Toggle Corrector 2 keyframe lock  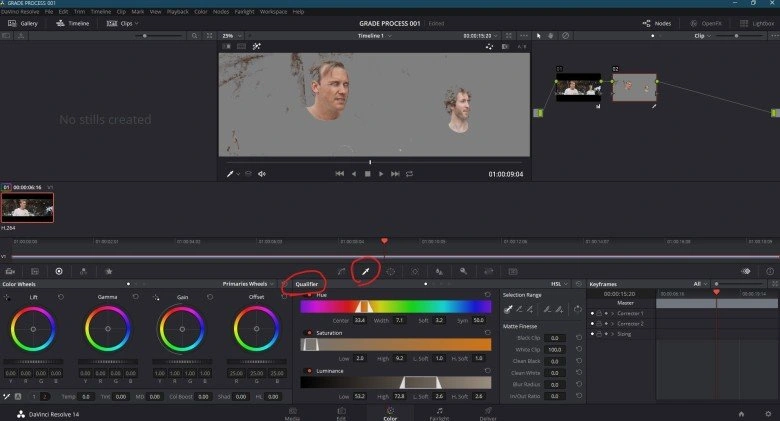pos(599,323)
